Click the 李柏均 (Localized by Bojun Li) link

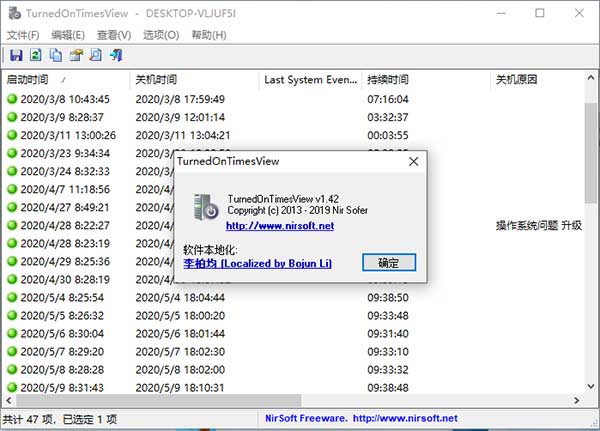click(257, 263)
